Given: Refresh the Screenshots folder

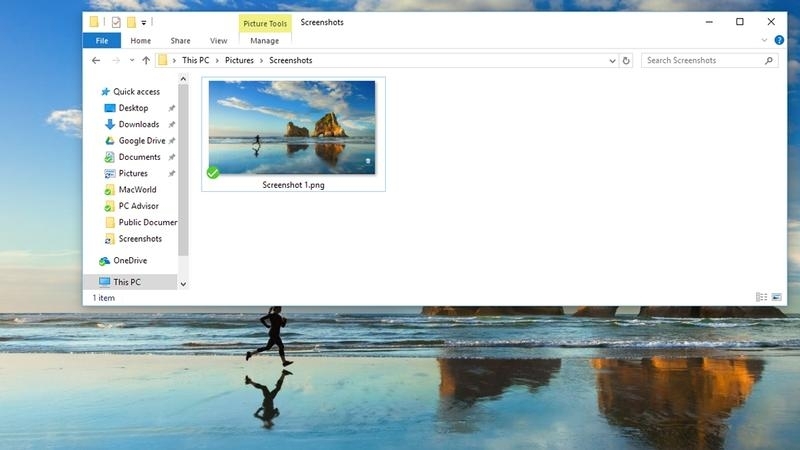Looking at the screenshot, I should click(x=626, y=61).
